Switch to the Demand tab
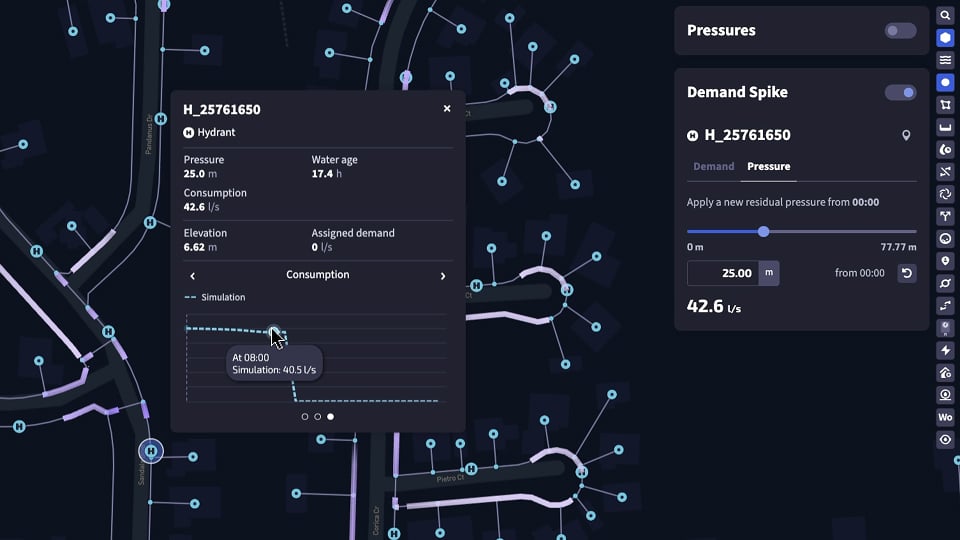 pyautogui.click(x=713, y=167)
